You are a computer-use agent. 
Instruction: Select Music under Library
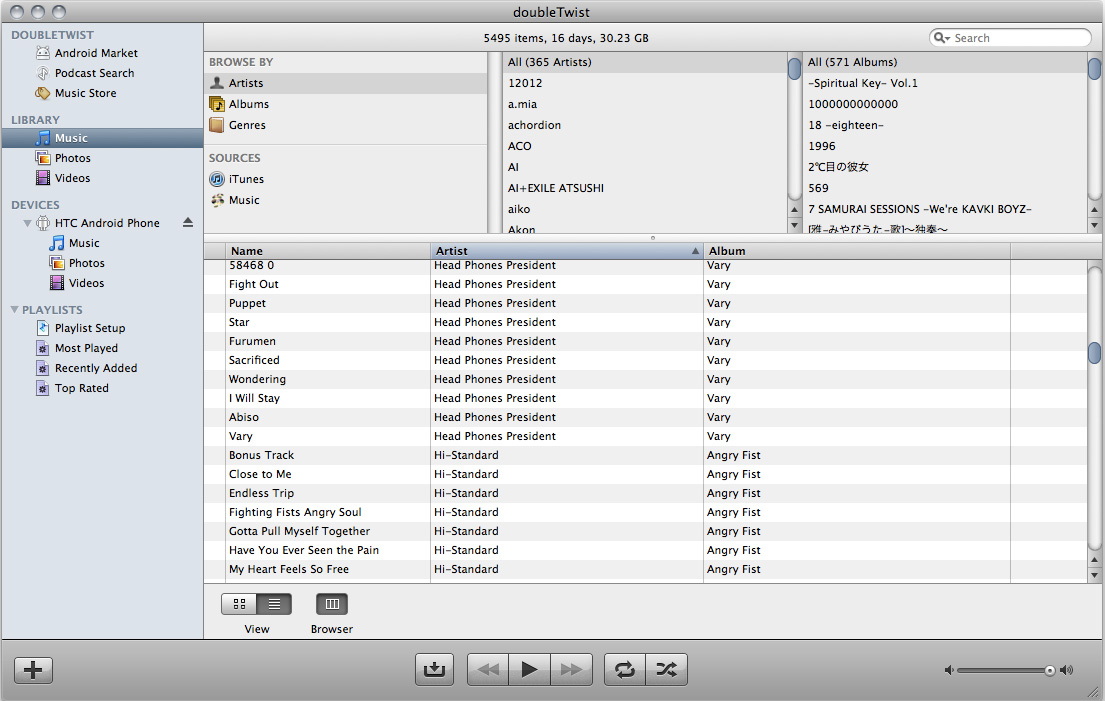[102, 138]
